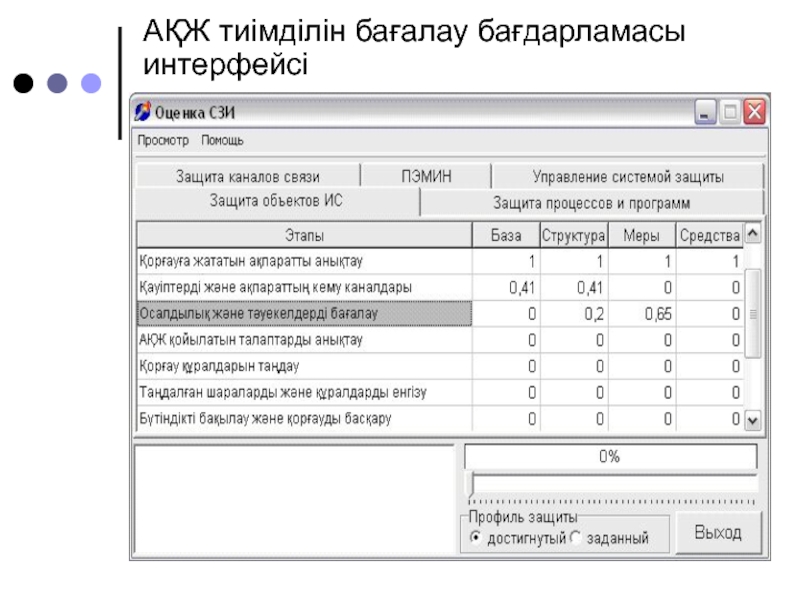Minimize the Оценка СЗИ window
This screenshot has height=600, width=800.
705,112
